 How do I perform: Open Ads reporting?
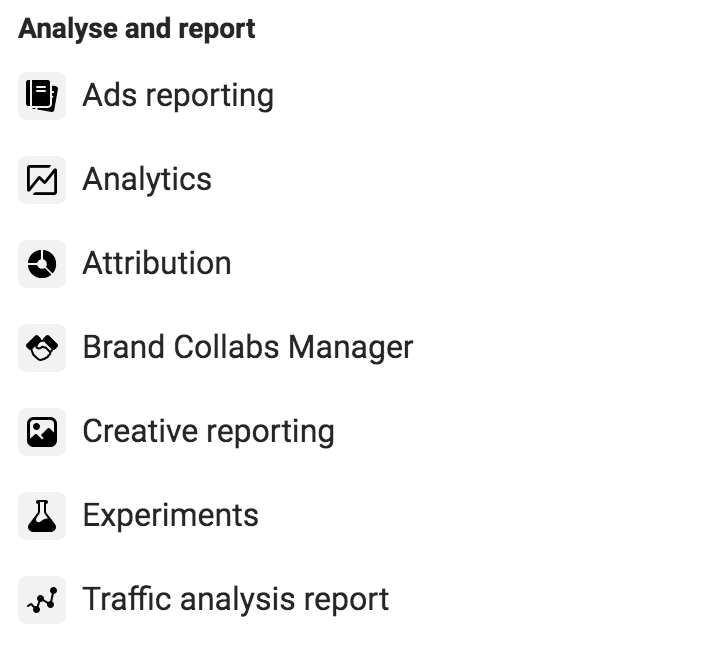177,96
